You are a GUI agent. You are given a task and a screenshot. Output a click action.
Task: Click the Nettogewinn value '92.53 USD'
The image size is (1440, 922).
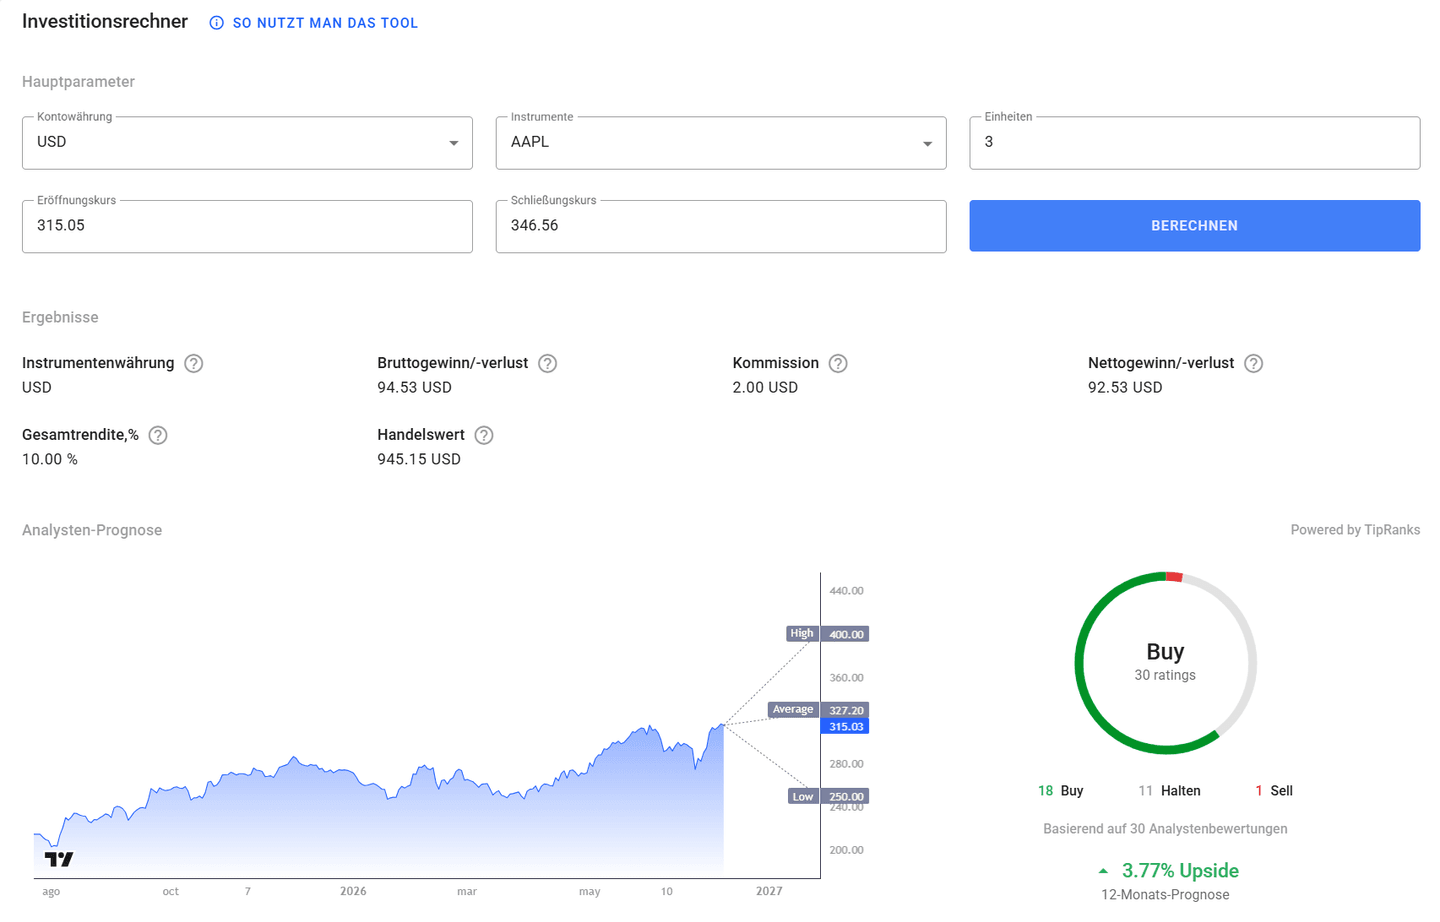click(1125, 388)
